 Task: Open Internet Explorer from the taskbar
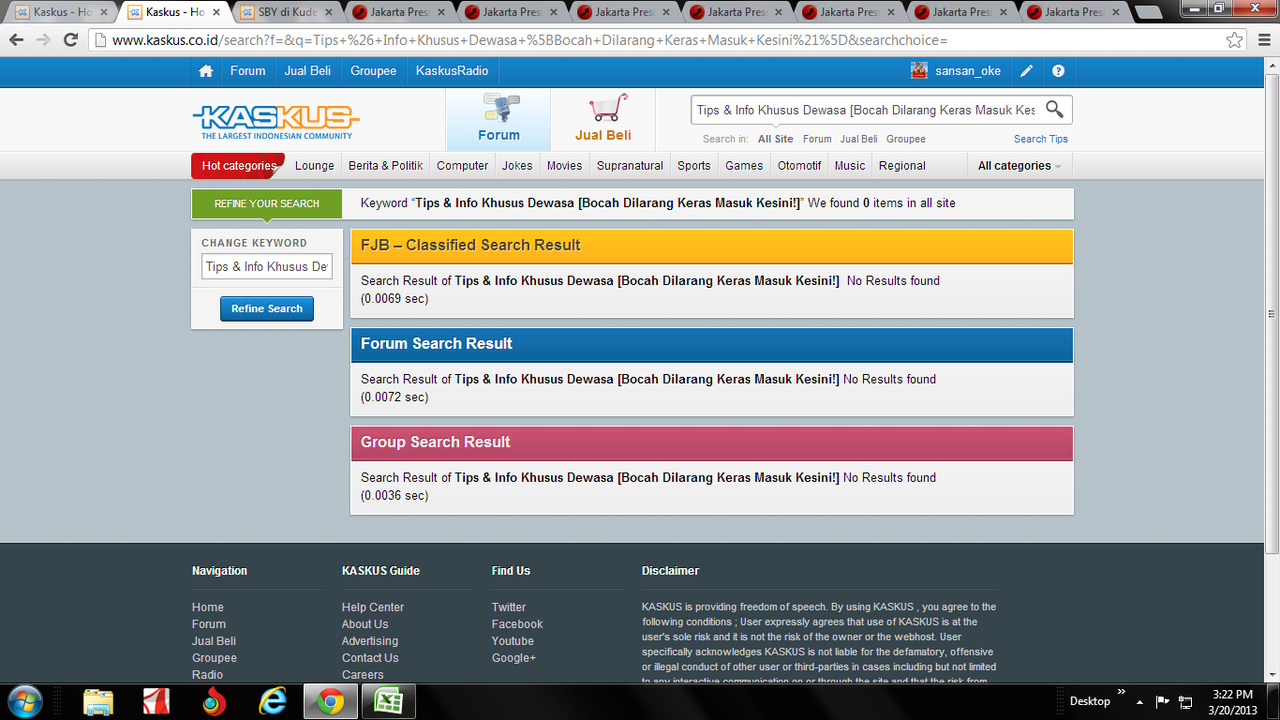point(272,702)
